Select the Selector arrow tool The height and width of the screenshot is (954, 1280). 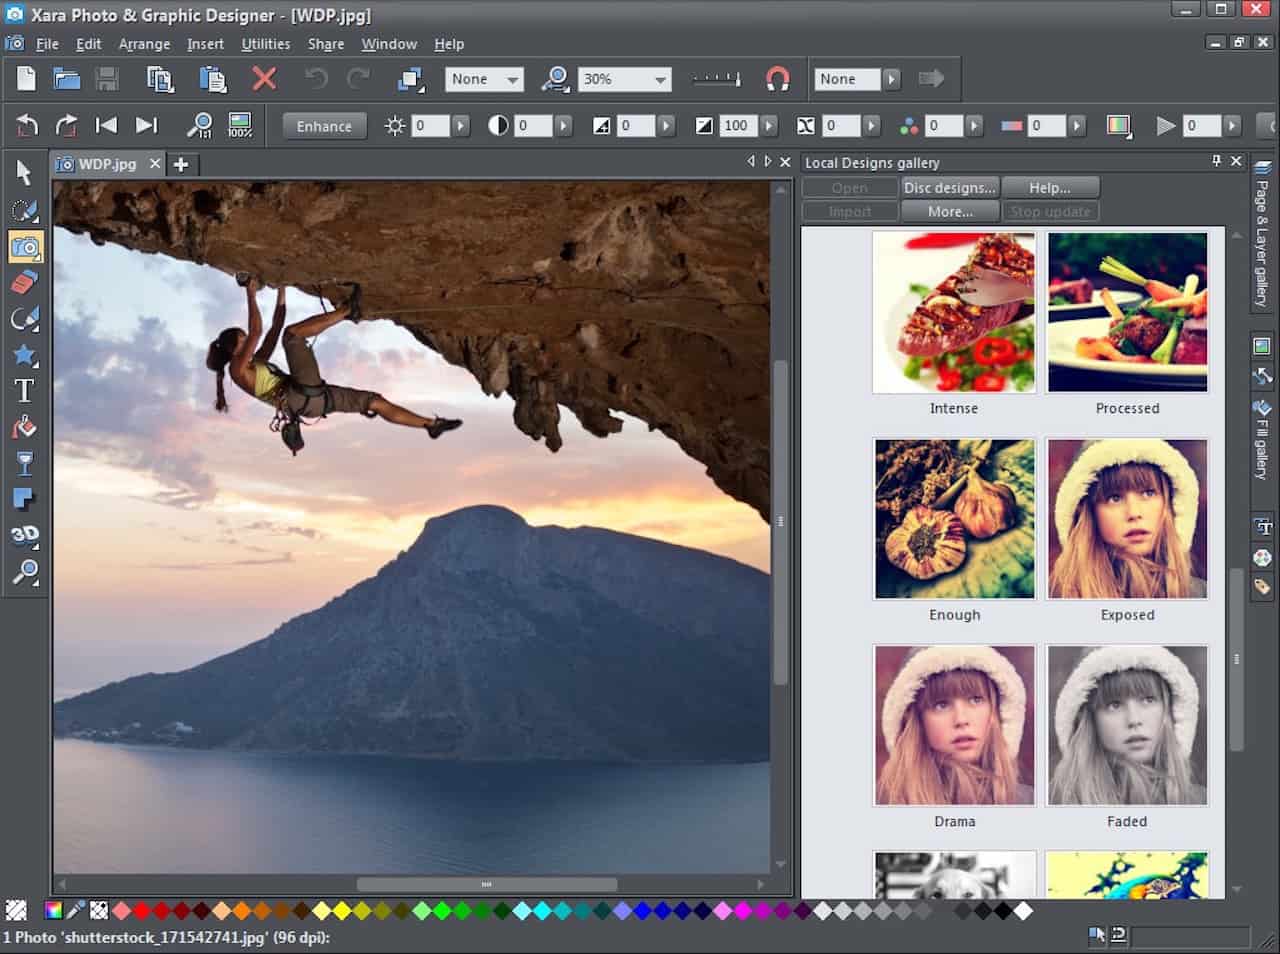(x=24, y=173)
